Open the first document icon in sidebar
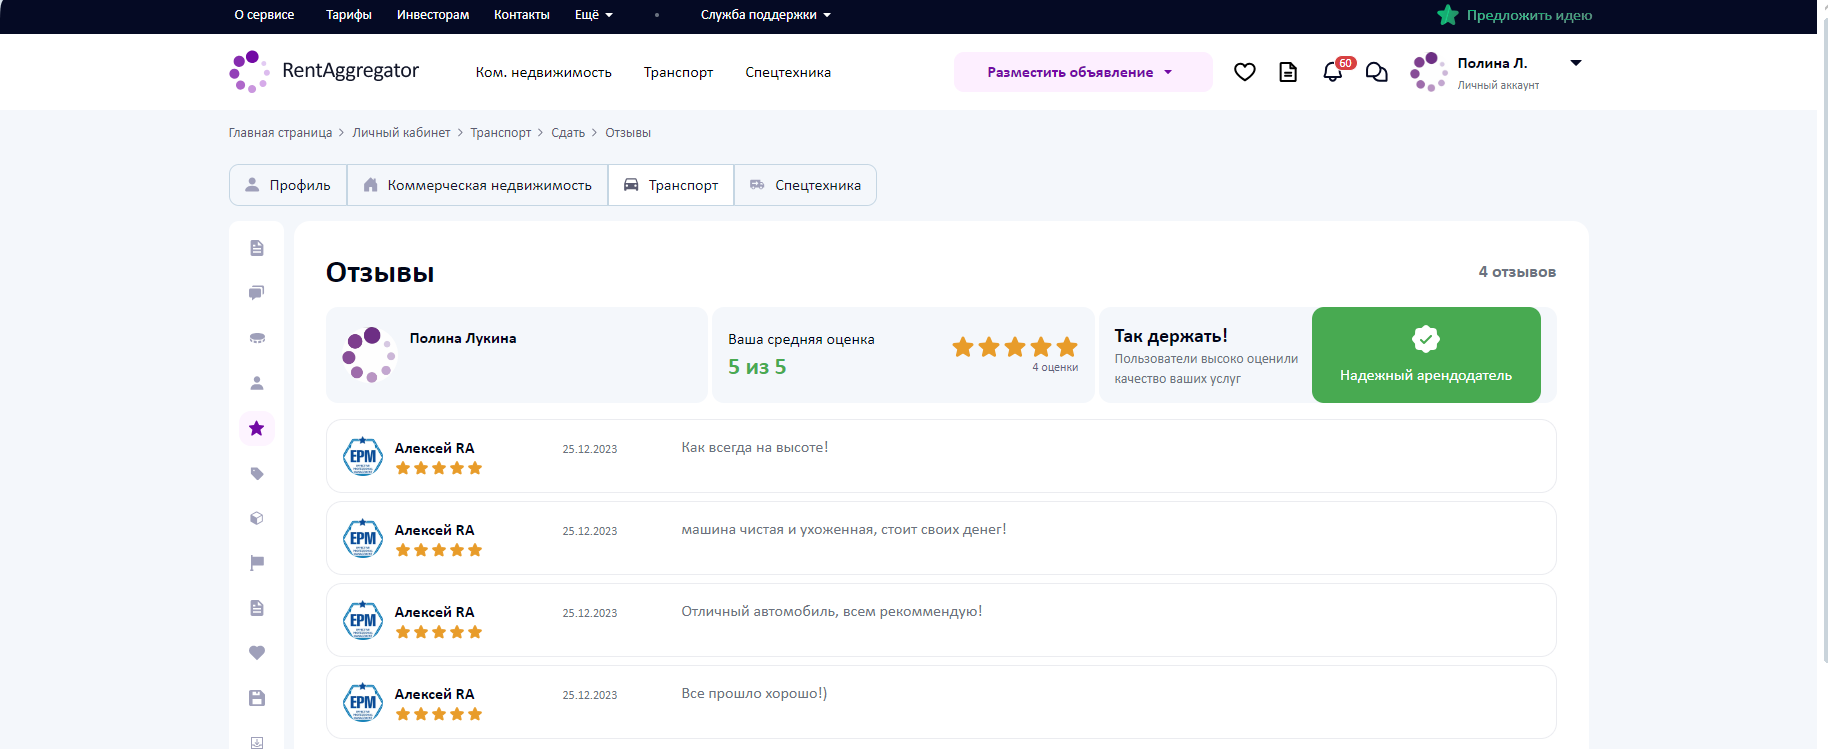The width and height of the screenshot is (1828, 749). [x=257, y=248]
